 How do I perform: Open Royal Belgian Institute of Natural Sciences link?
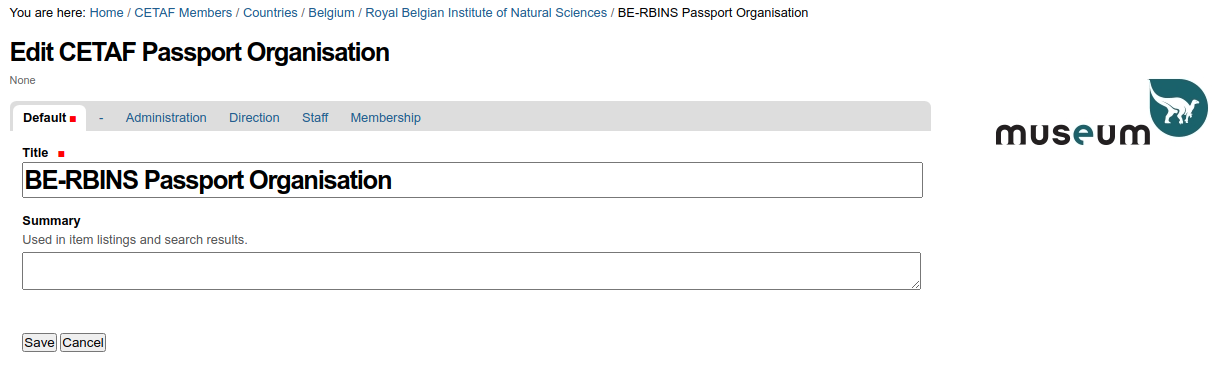486,13
